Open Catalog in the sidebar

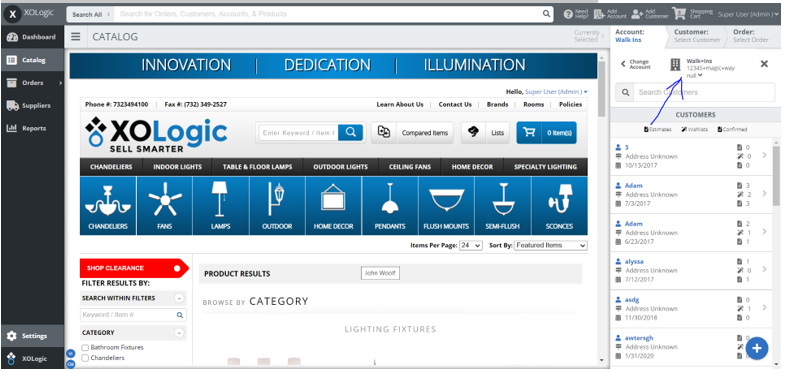[32, 60]
